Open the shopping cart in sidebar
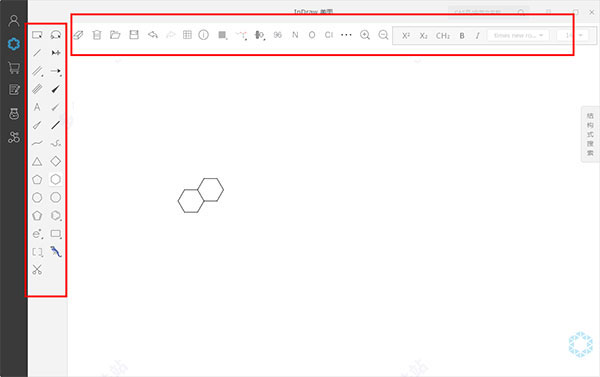Screen dimensions: 600x377 (14, 68)
